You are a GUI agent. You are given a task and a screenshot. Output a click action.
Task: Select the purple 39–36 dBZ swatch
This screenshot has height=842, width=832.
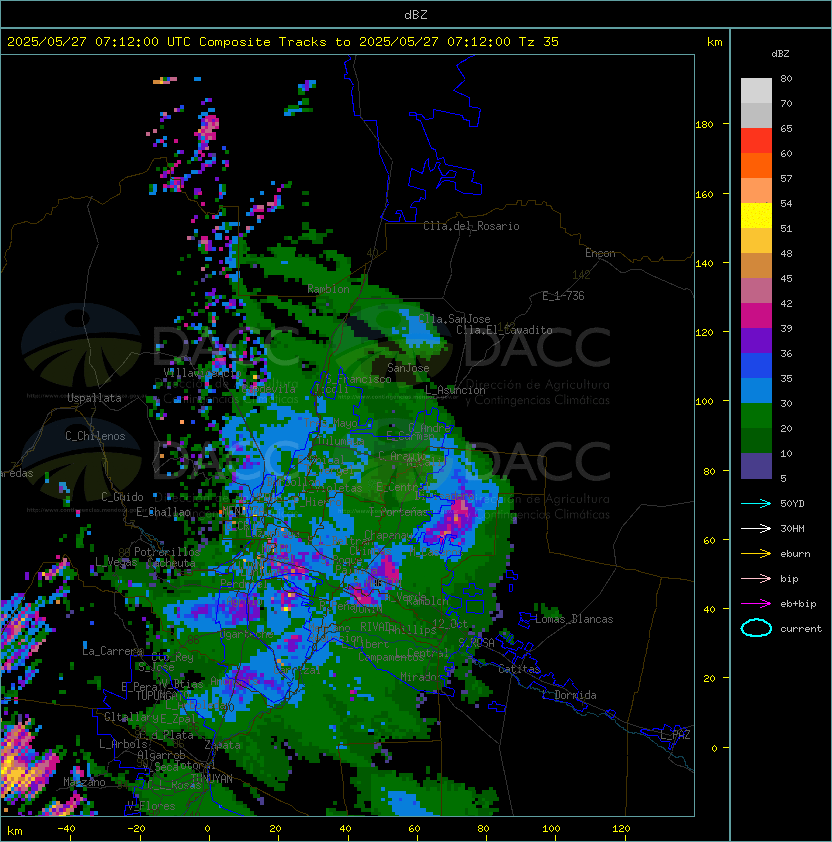tap(756, 341)
